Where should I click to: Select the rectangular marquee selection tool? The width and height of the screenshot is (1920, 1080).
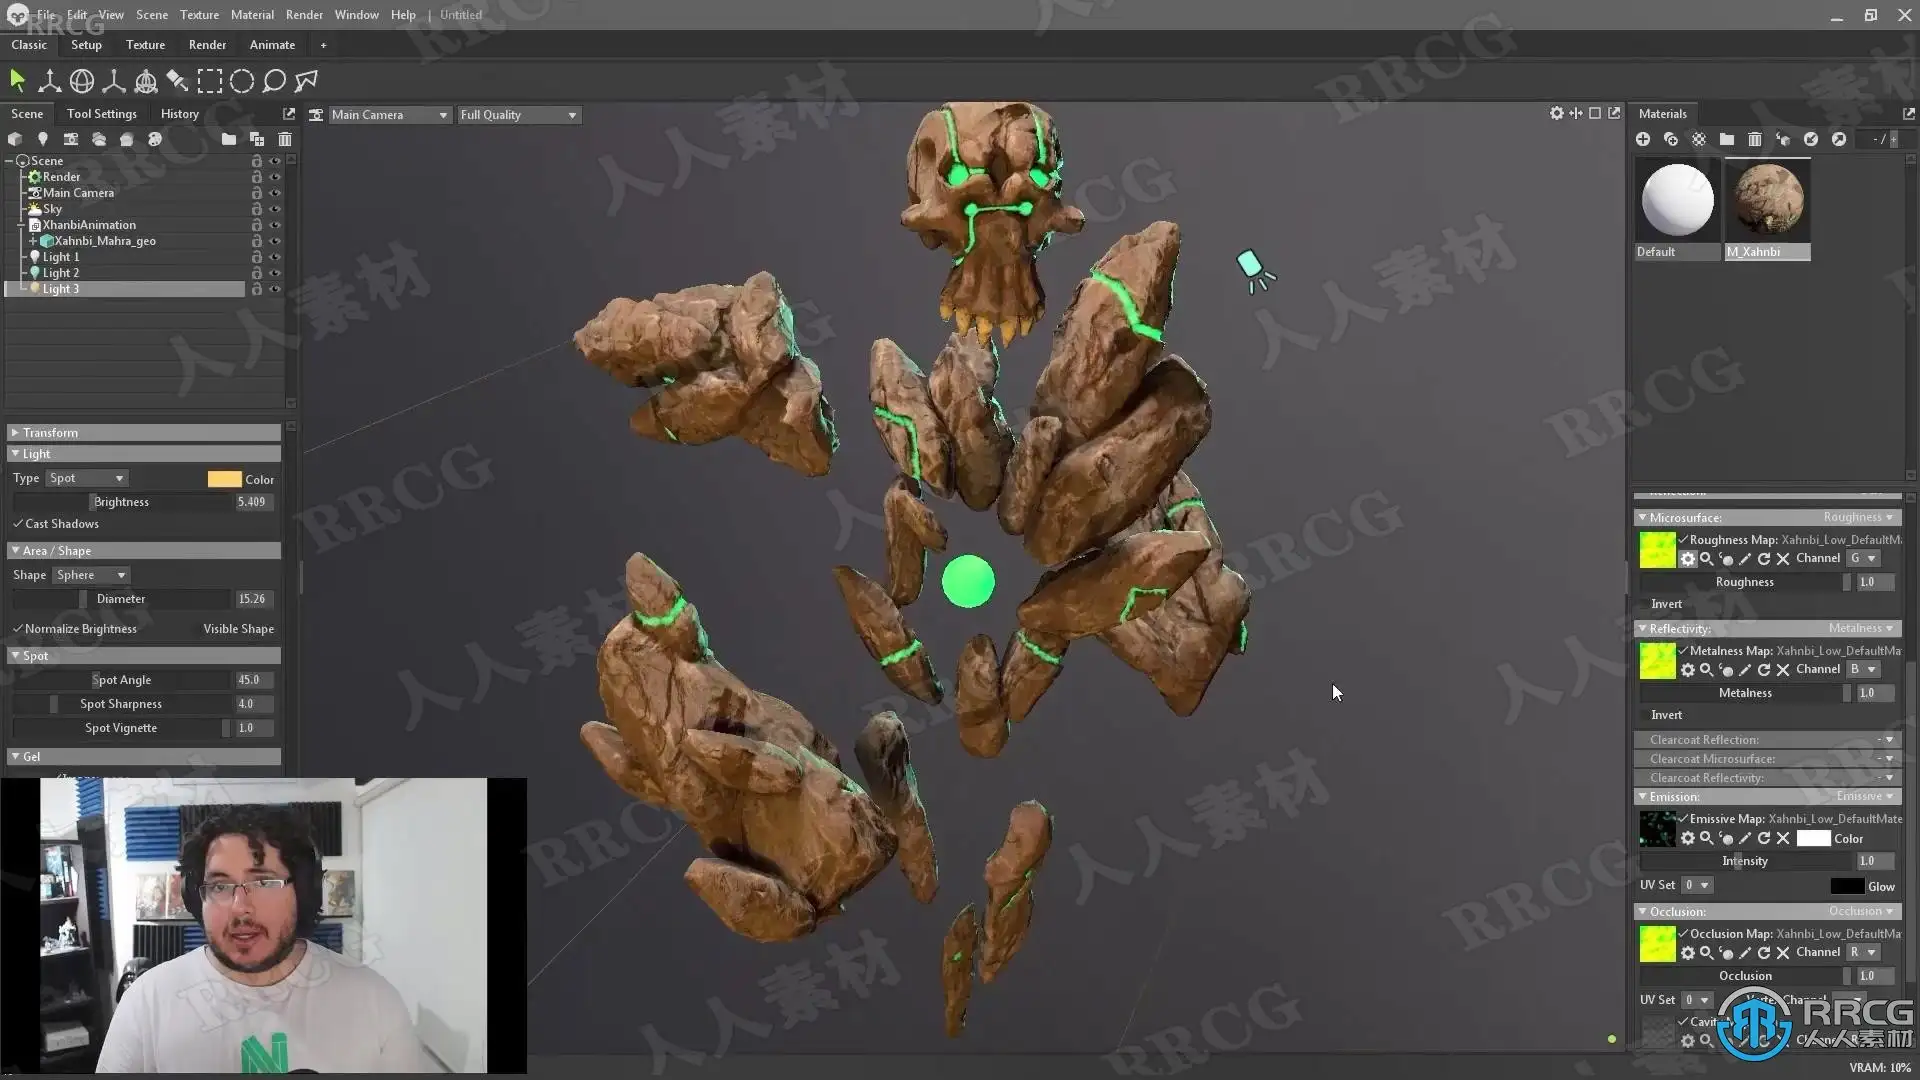[x=210, y=81]
